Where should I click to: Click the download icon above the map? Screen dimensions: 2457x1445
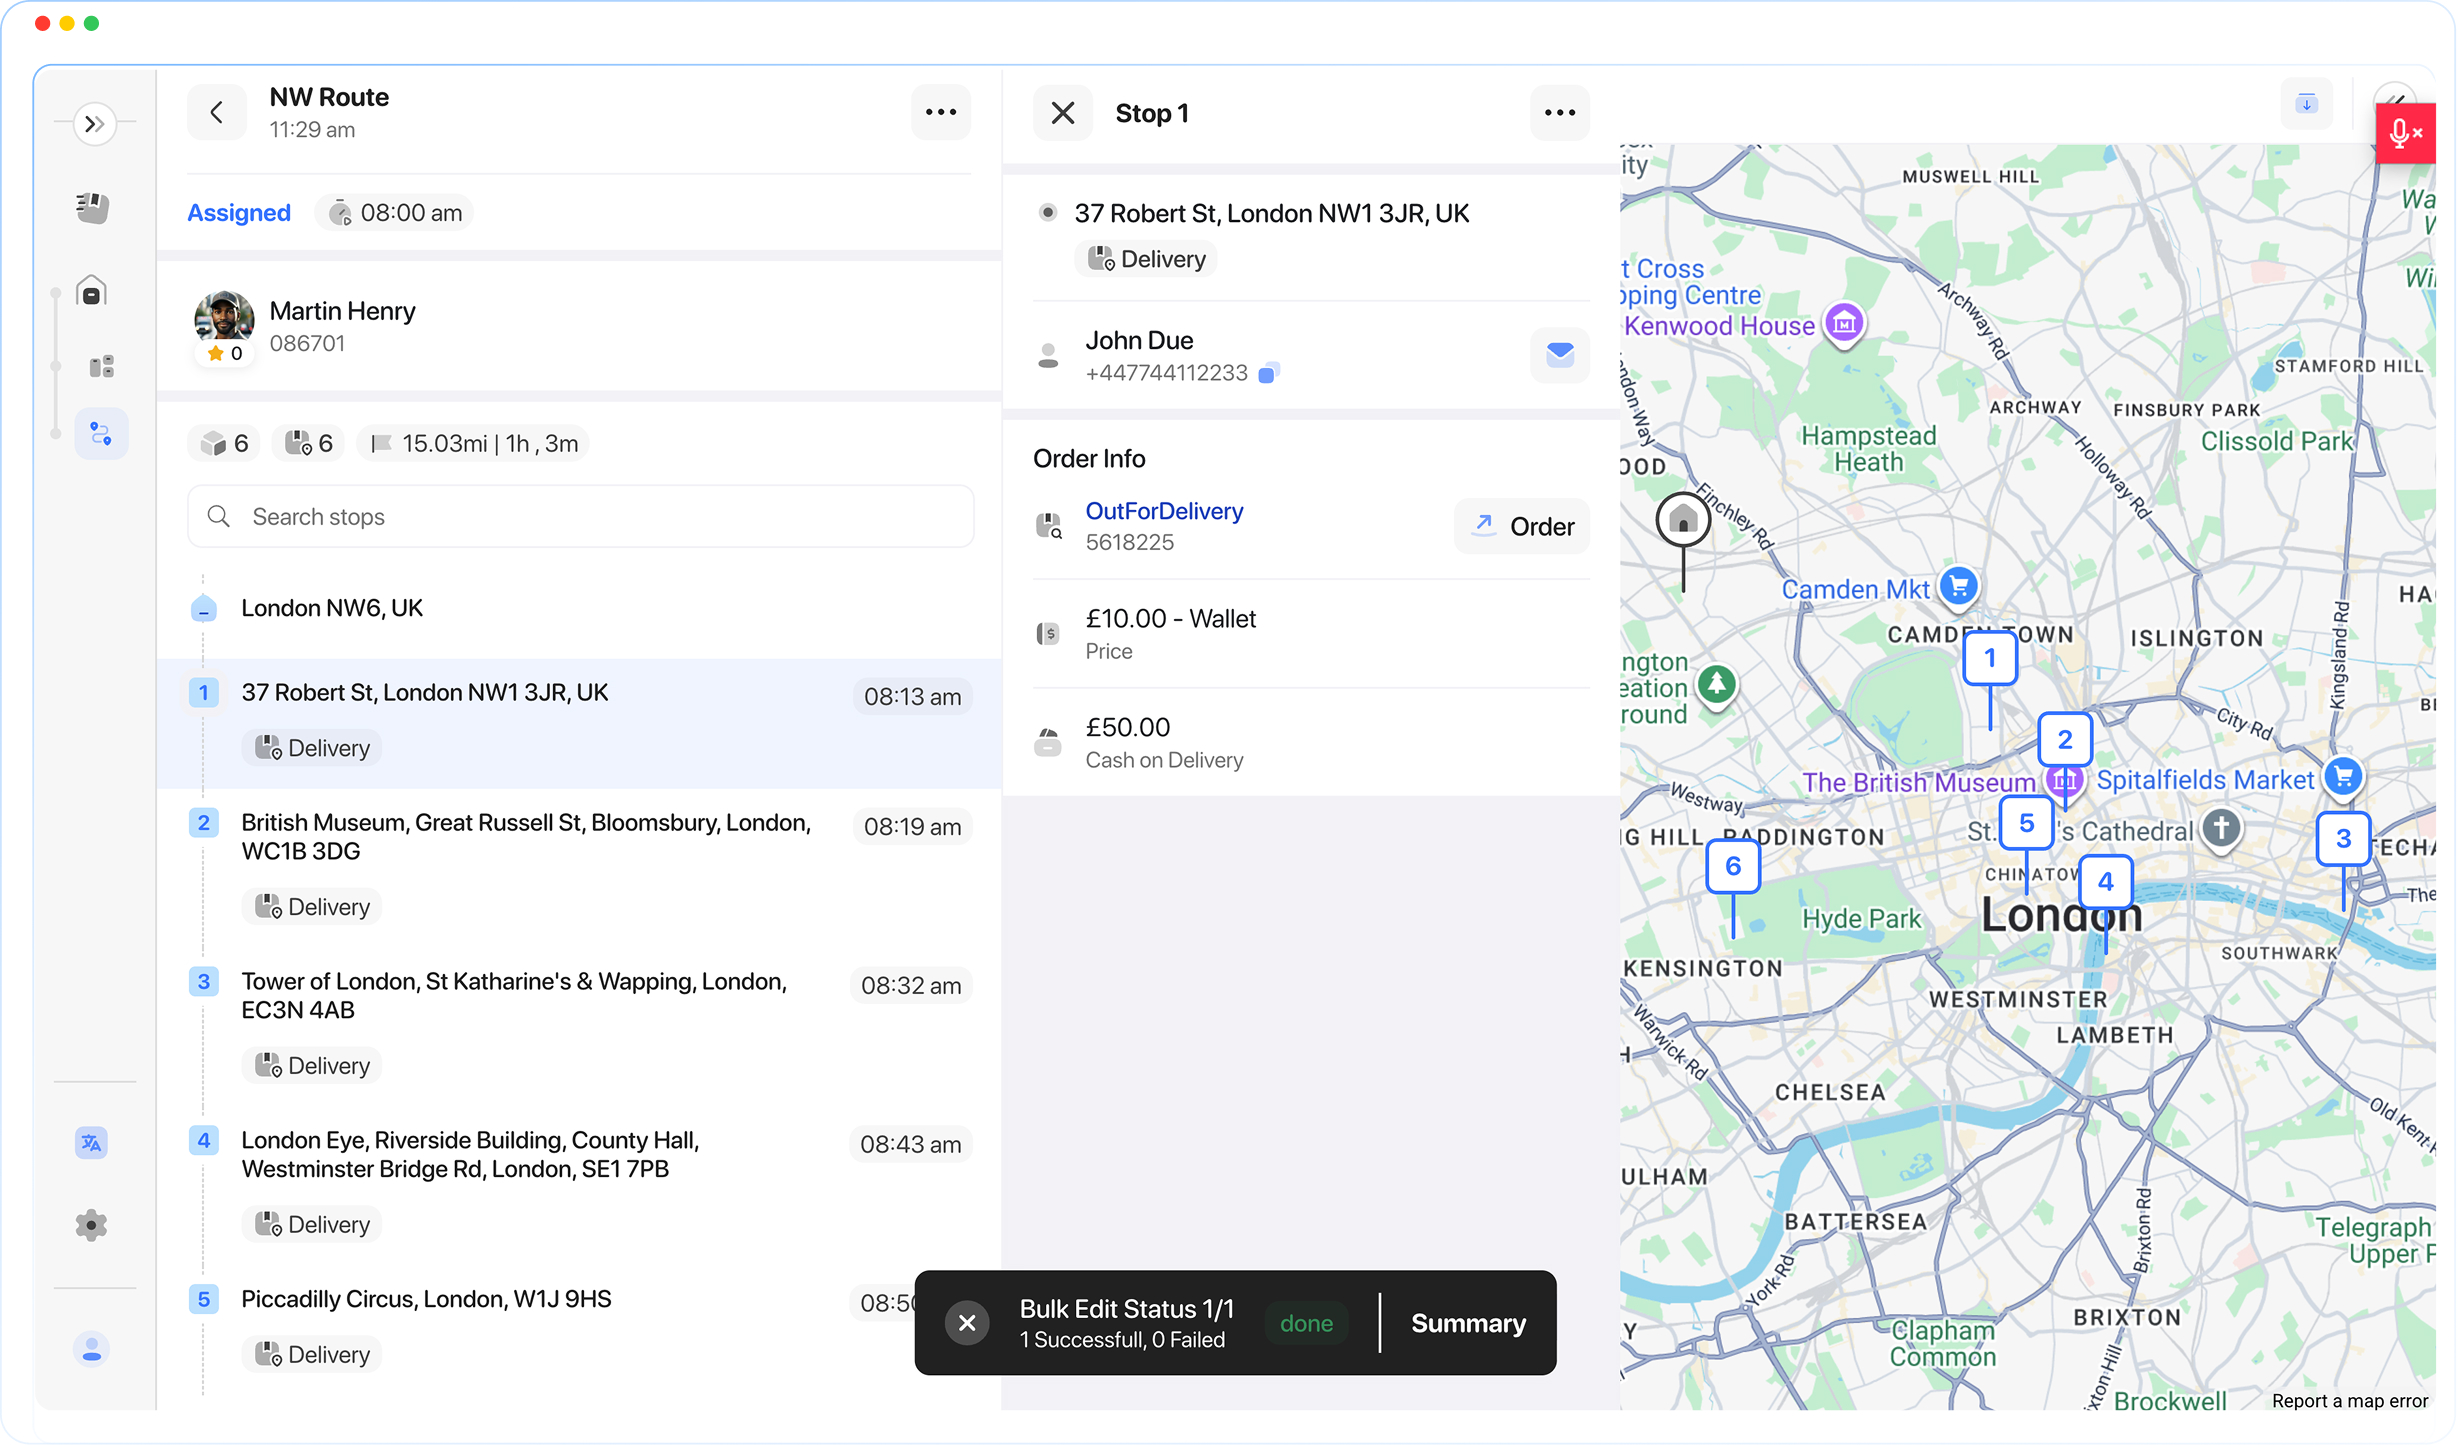(x=2306, y=103)
